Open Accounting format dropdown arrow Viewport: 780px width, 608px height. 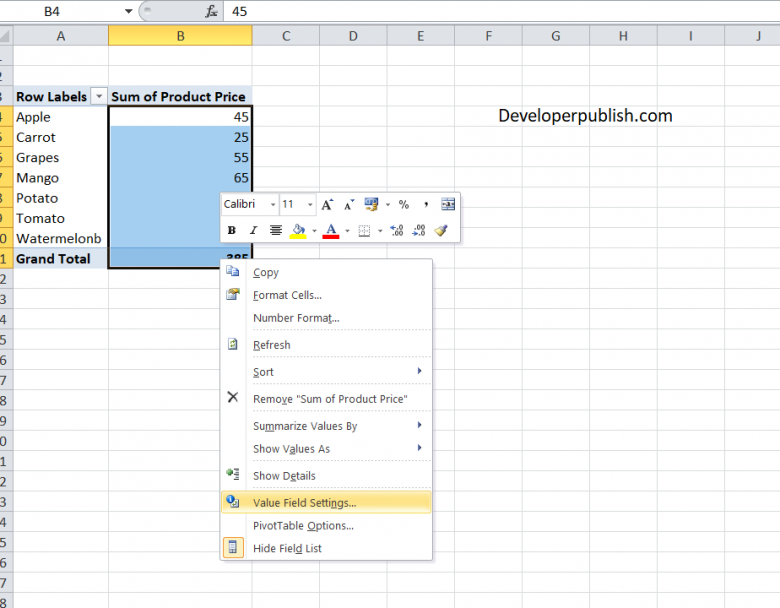(x=388, y=204)
